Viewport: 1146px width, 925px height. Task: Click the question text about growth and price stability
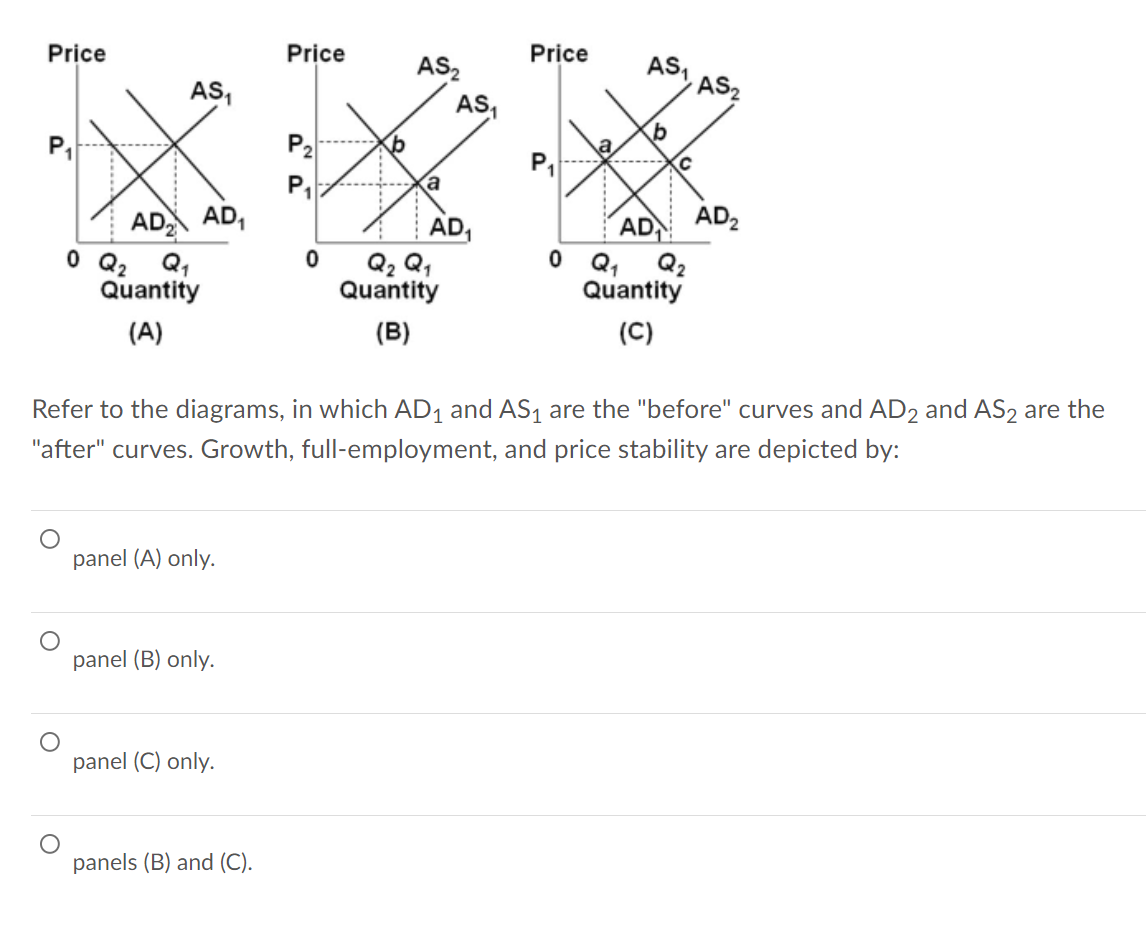pyautogui.click(x=568, y=428)
